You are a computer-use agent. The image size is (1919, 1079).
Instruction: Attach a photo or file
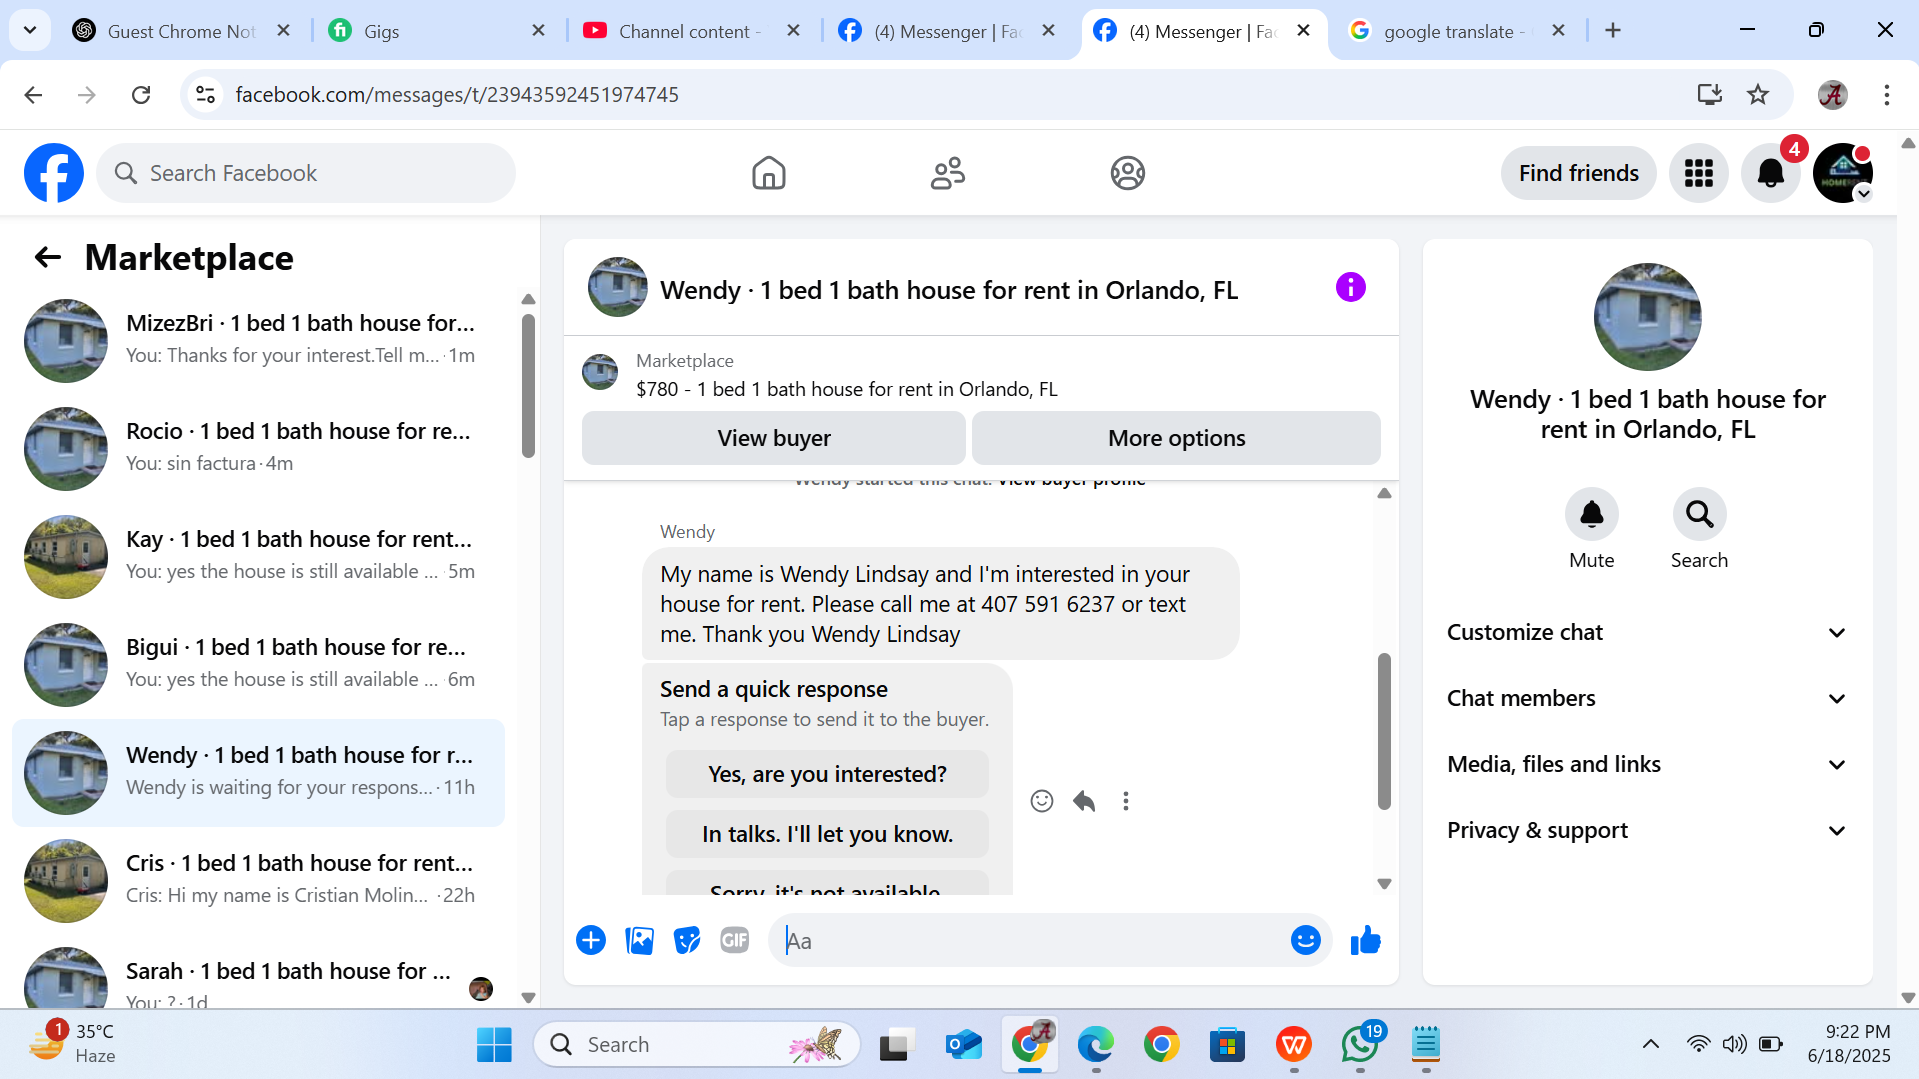639,940
